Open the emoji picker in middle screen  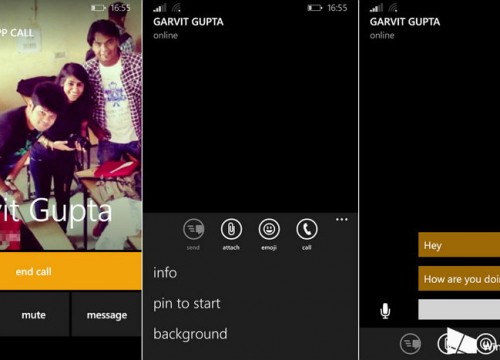(x=269, y=229)
